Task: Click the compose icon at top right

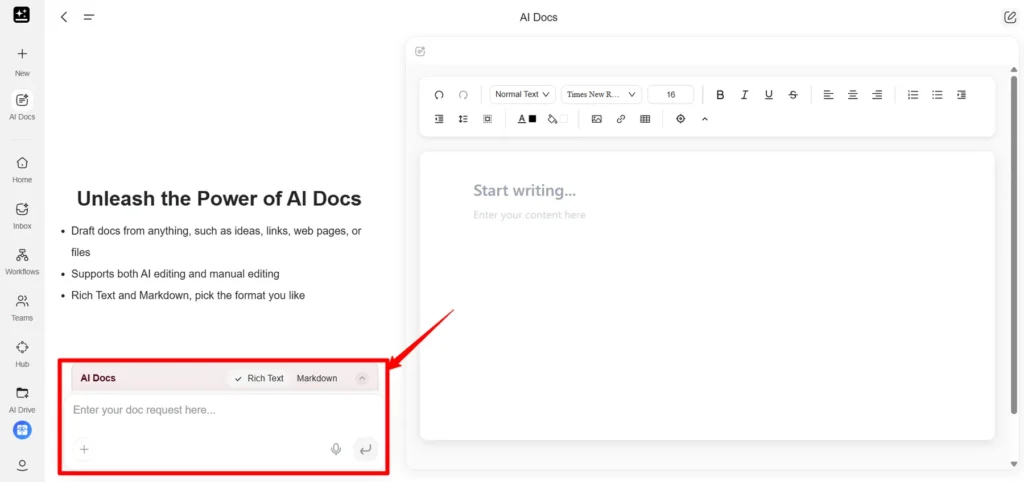Action: [x=1010, y=17]
